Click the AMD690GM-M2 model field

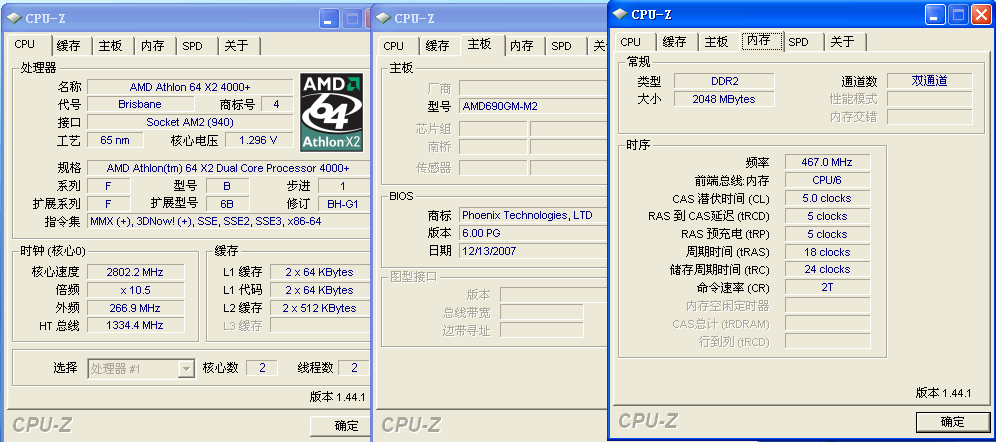coord(532,106)
